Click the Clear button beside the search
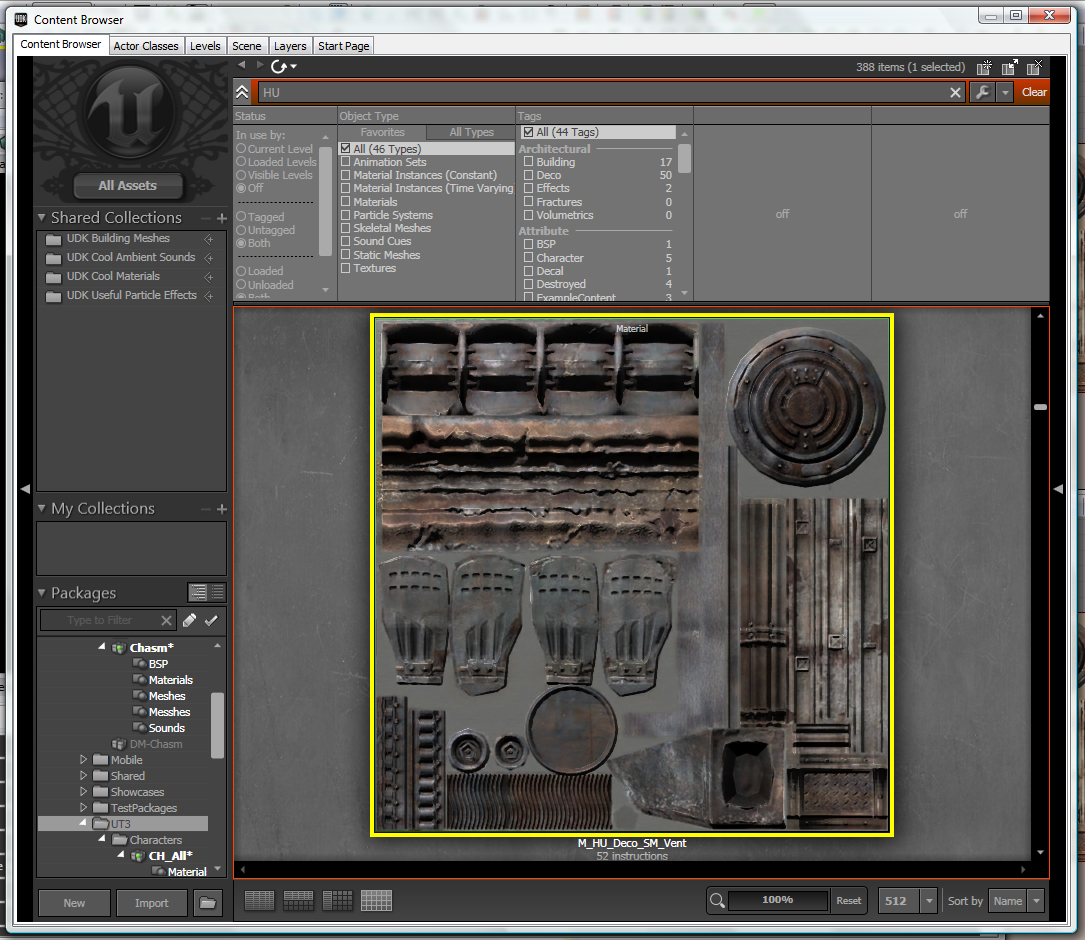 [1034, 92]
